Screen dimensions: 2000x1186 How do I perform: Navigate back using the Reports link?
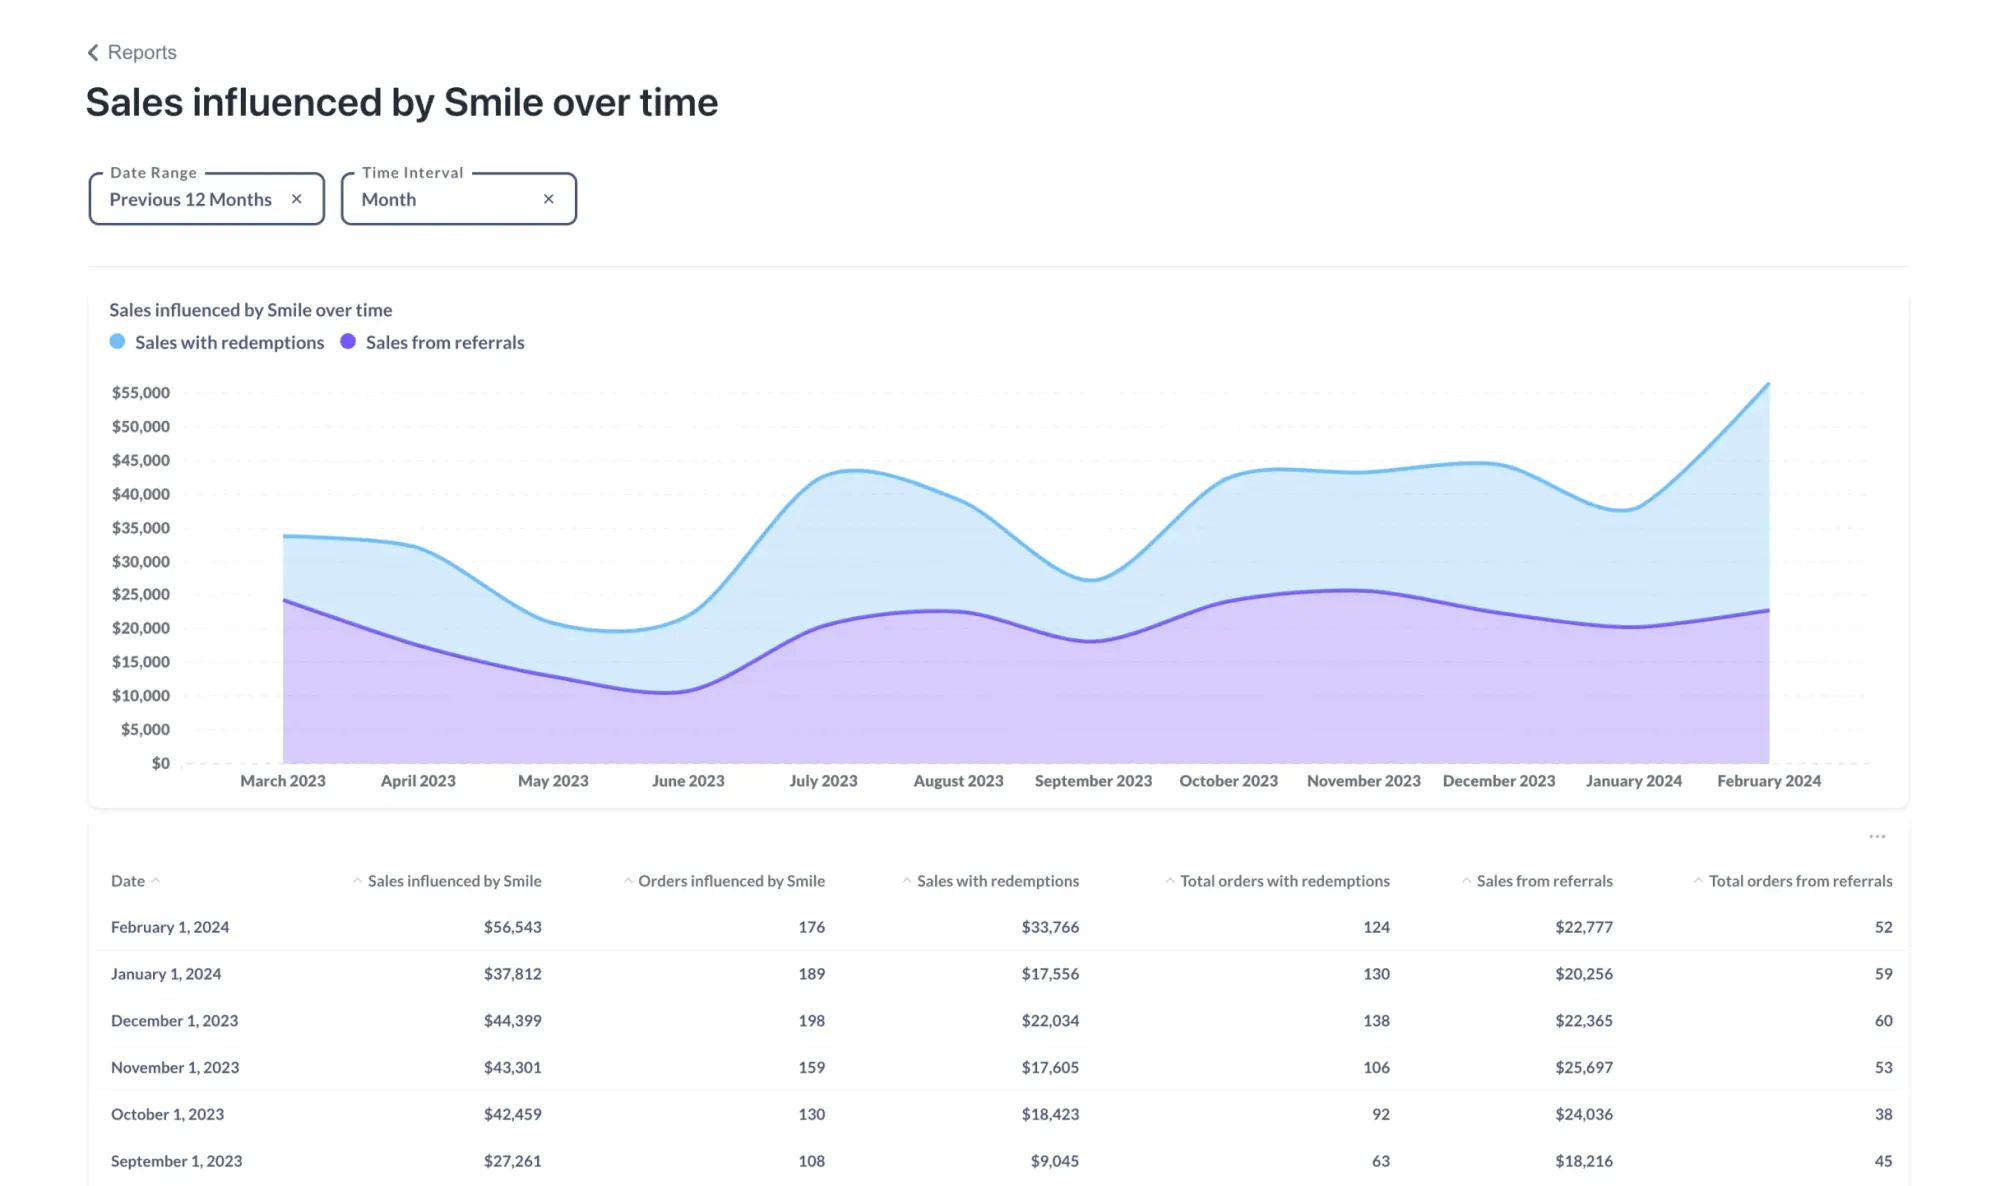142,52
